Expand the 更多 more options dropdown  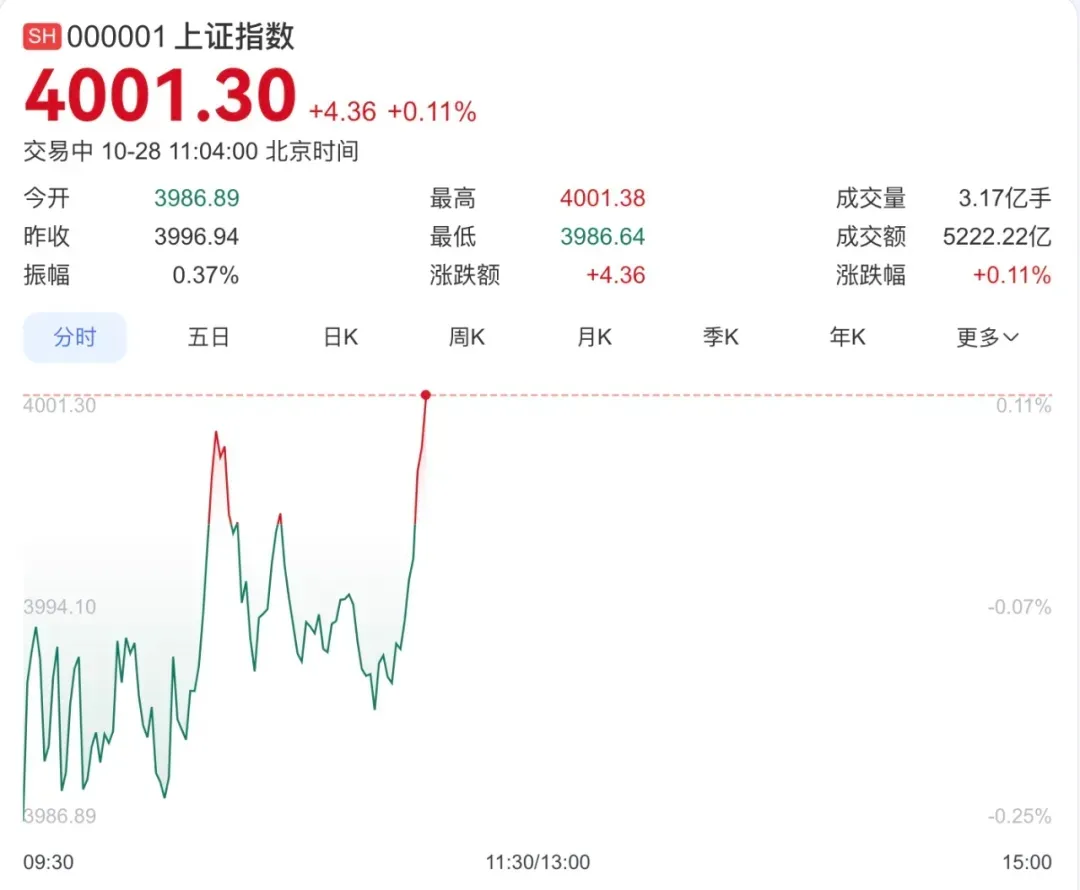pyautogui.click(x=987, y=338)
